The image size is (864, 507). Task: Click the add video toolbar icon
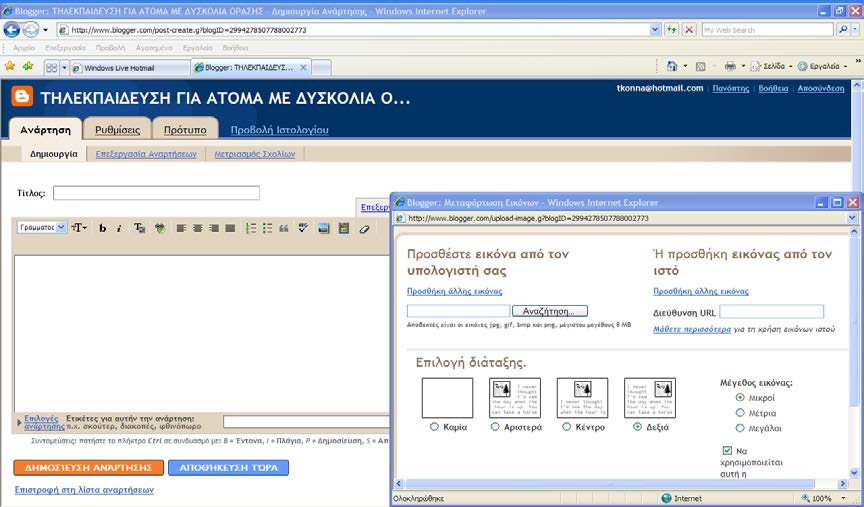(344, 228)
